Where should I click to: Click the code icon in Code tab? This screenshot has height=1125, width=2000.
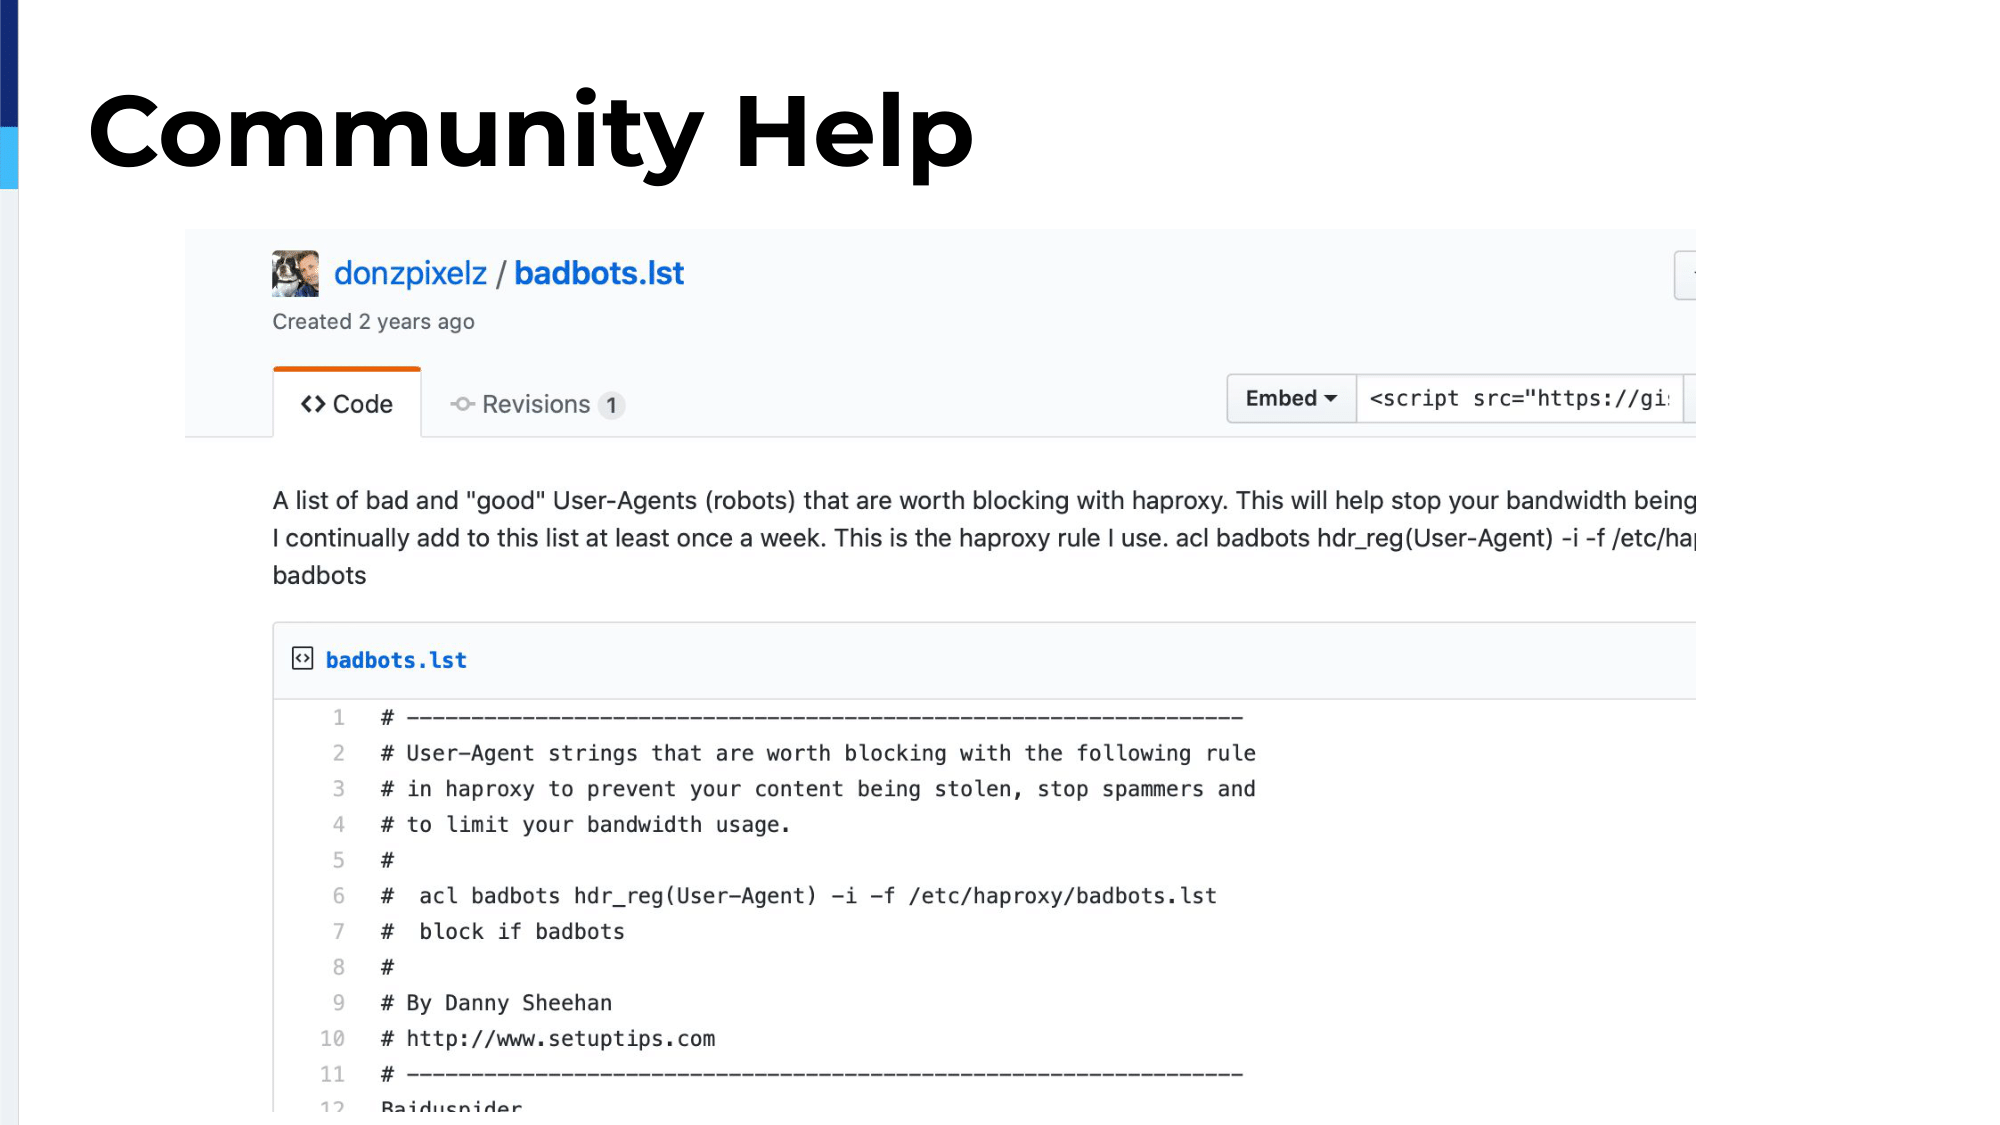click(x=313, y=404)
